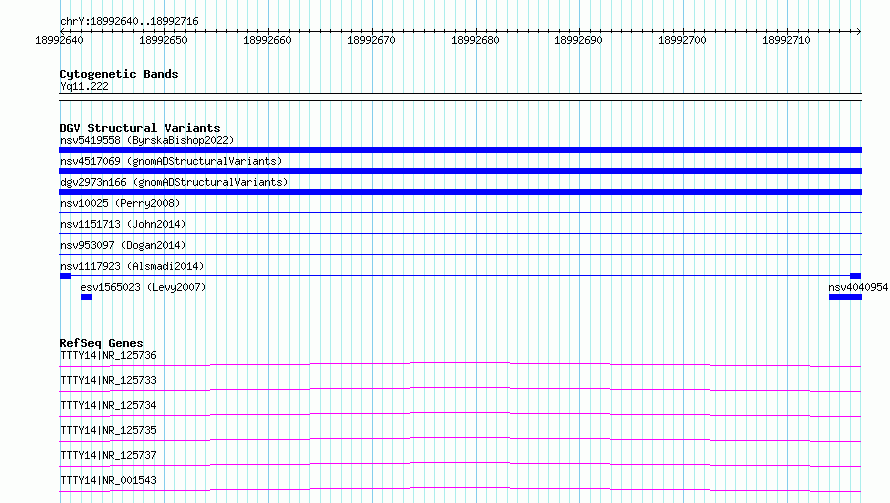Viewport: 890px width, 503px height.
Task: Click ruler position 18992670
Action: pos(371,40)
